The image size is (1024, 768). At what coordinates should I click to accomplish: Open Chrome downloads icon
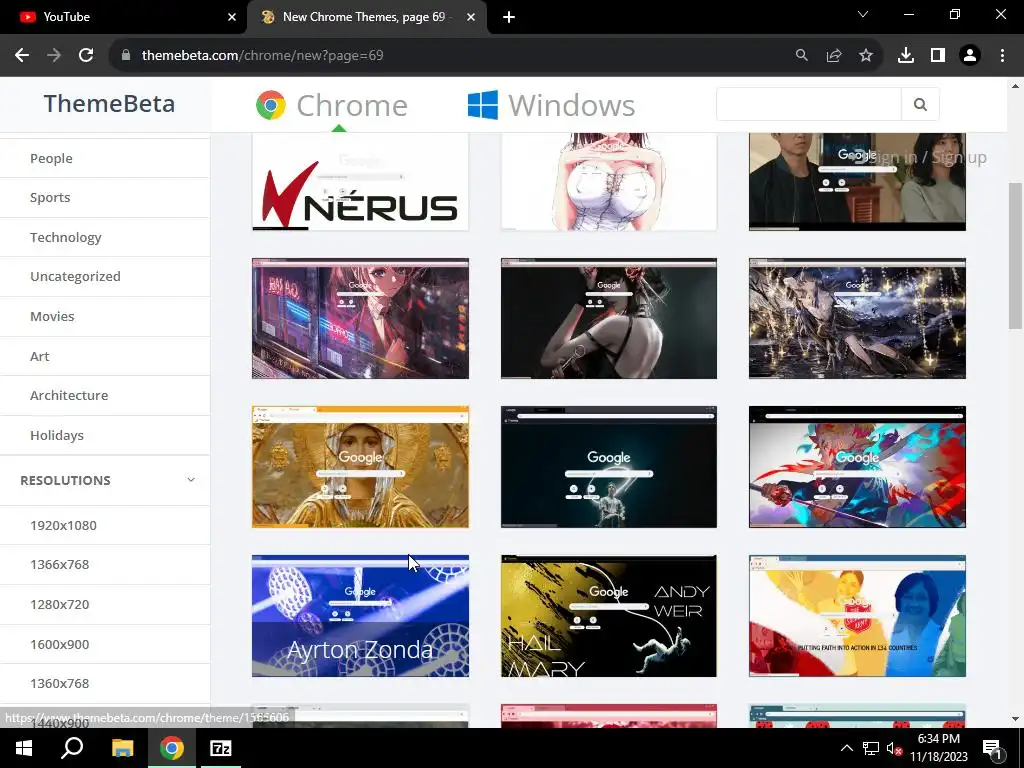point(906,56)
